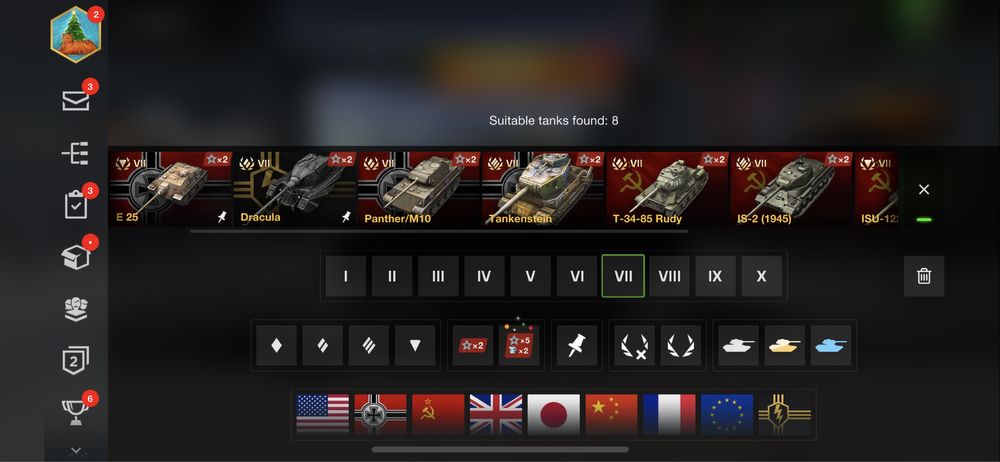Screen dimensions: 1000x462
Task: Open the tech tree icon
Action: click(75, 153)
